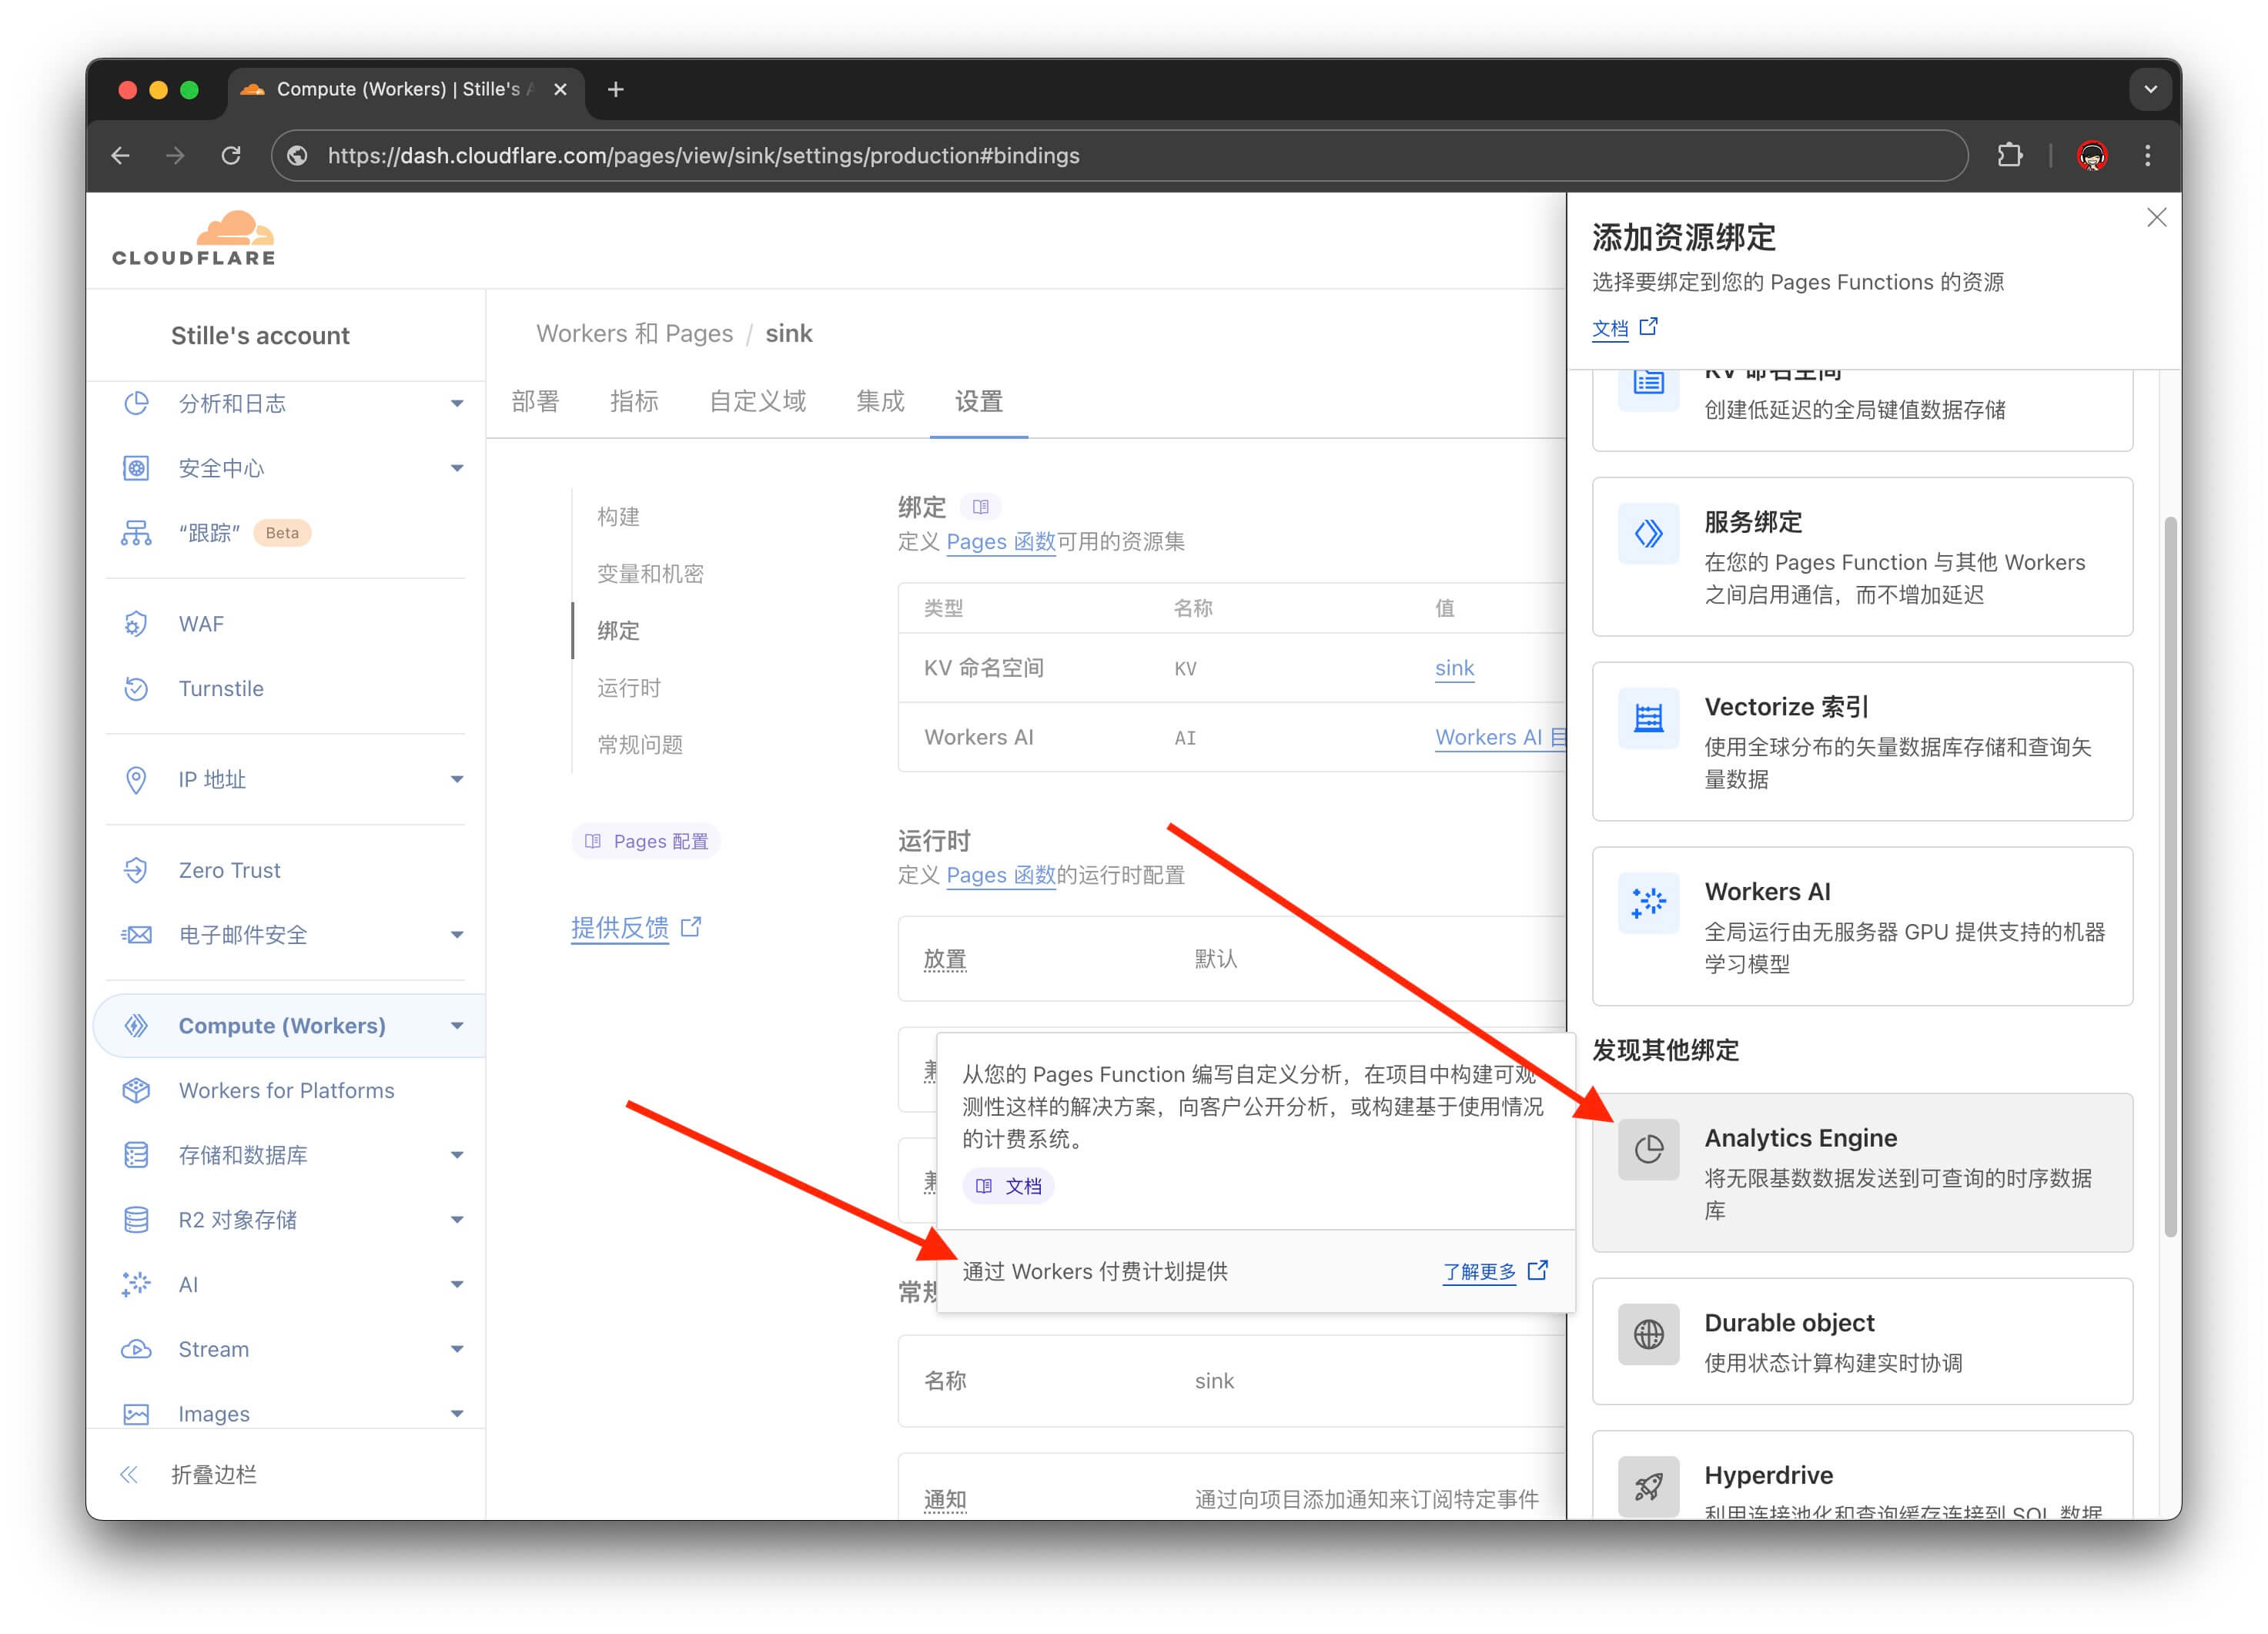Image resolution: width=2268 pixels, height=1634 pixels.
Task: Switch to the 部署 tab
Action: pos(535,402)
